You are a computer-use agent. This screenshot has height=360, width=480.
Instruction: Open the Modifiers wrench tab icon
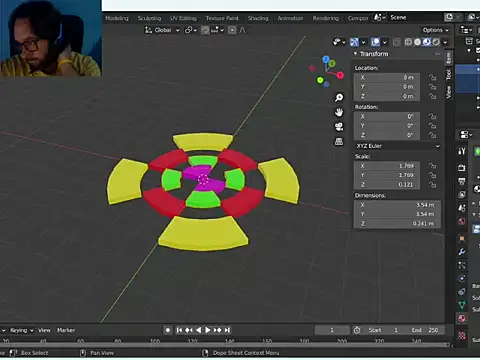click(x=462, y=252)
